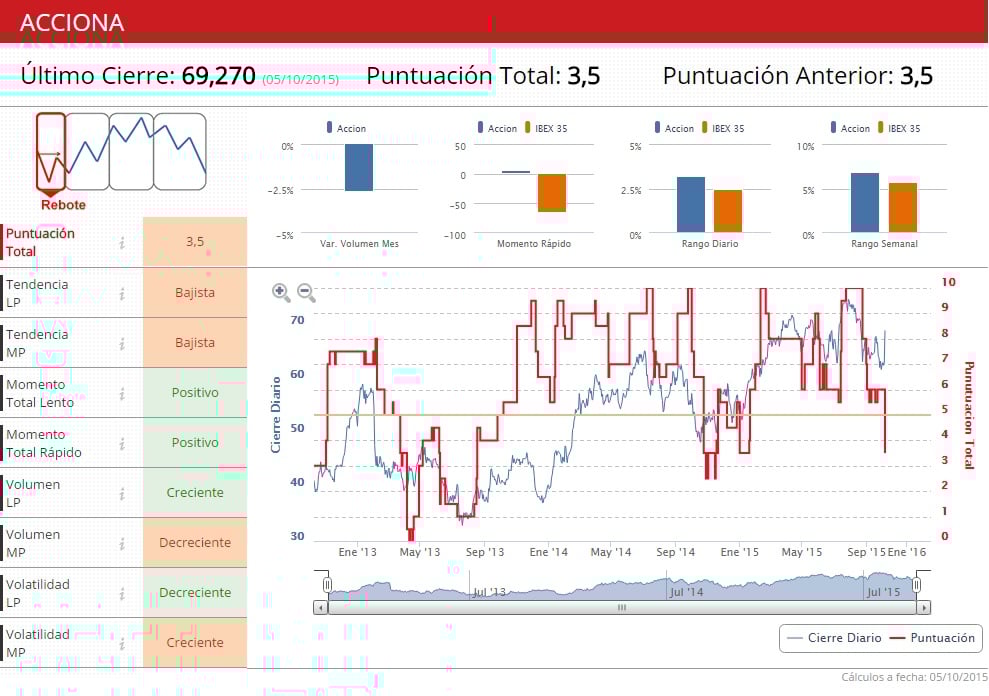Open info icon for Volumen MP
989x696 pixels.
[x=122, y=543]
